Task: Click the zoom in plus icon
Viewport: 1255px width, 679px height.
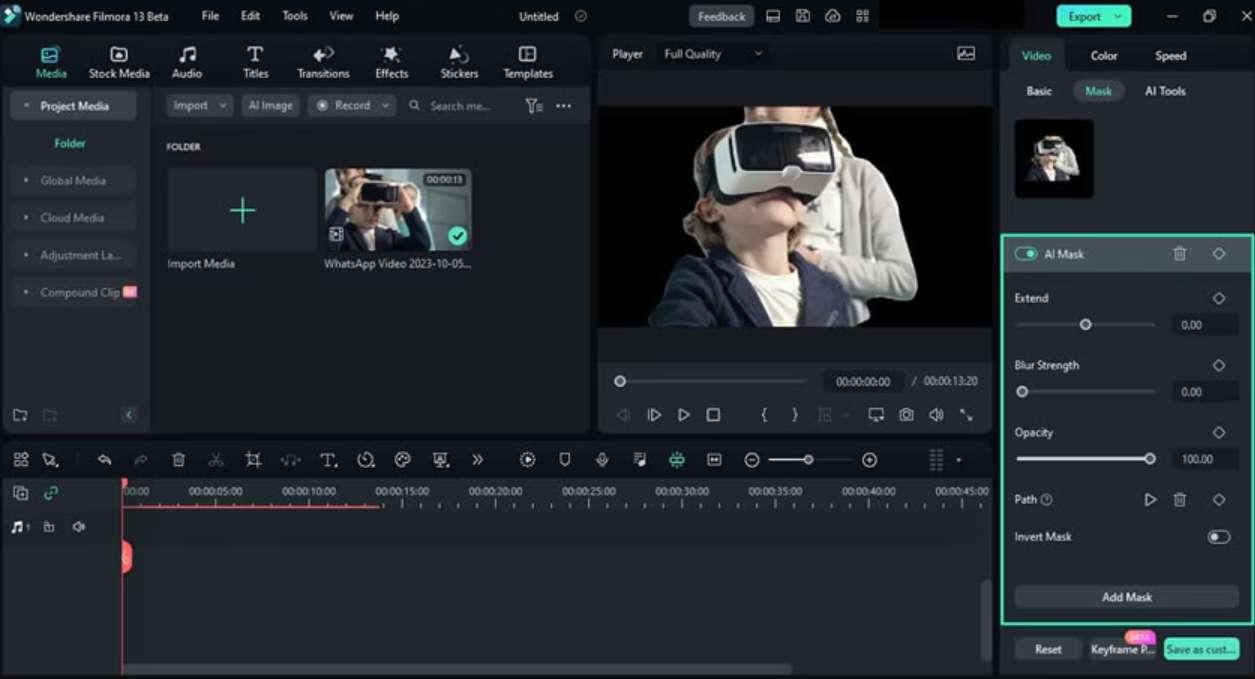Action: (x=869, y=460)
